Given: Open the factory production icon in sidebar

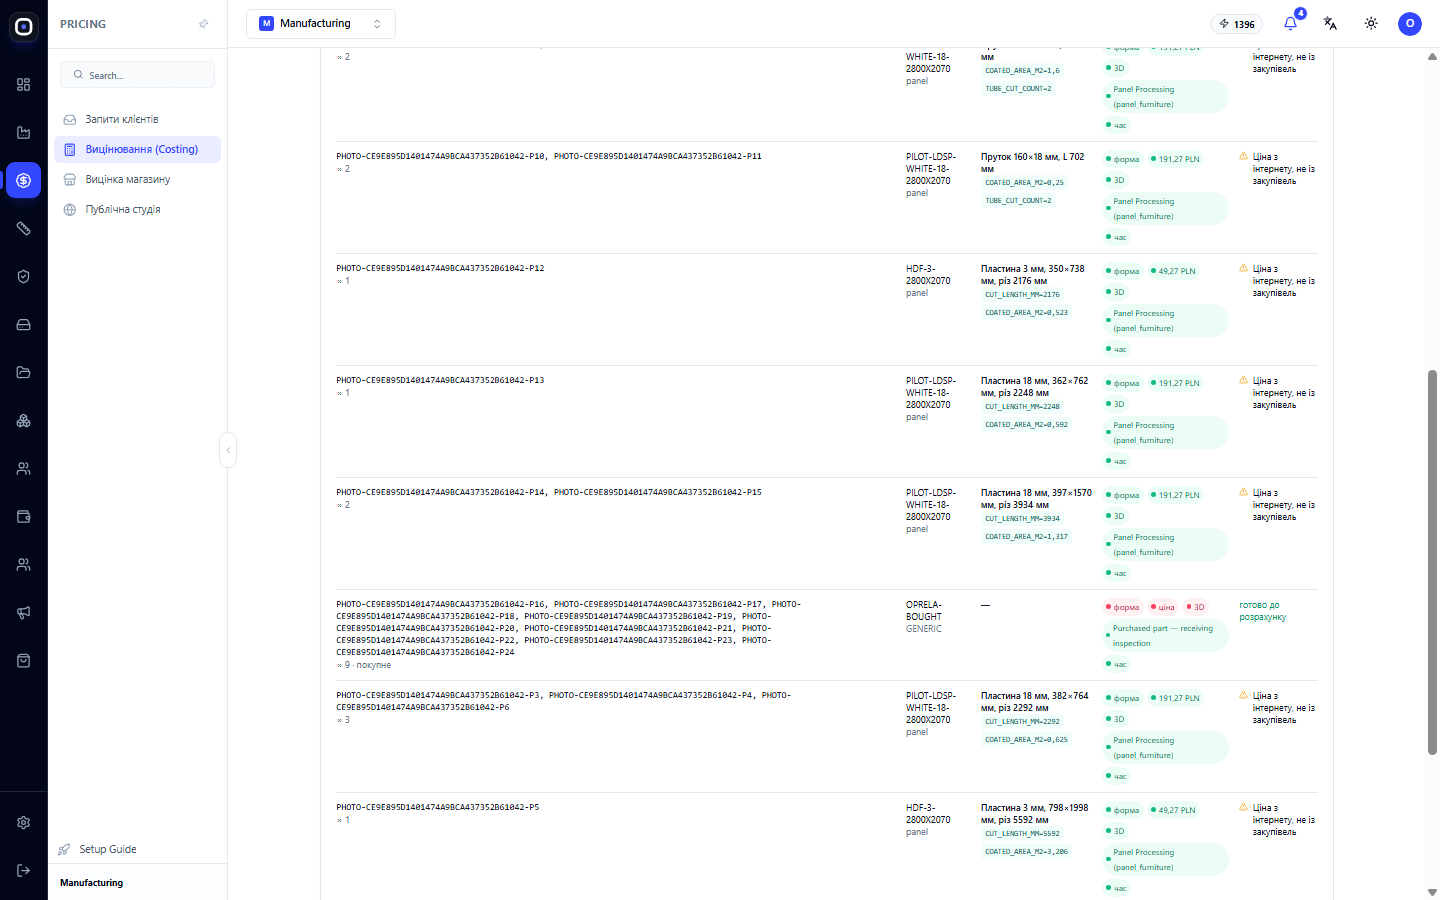Looking at the screenshot, I should 24,133.
